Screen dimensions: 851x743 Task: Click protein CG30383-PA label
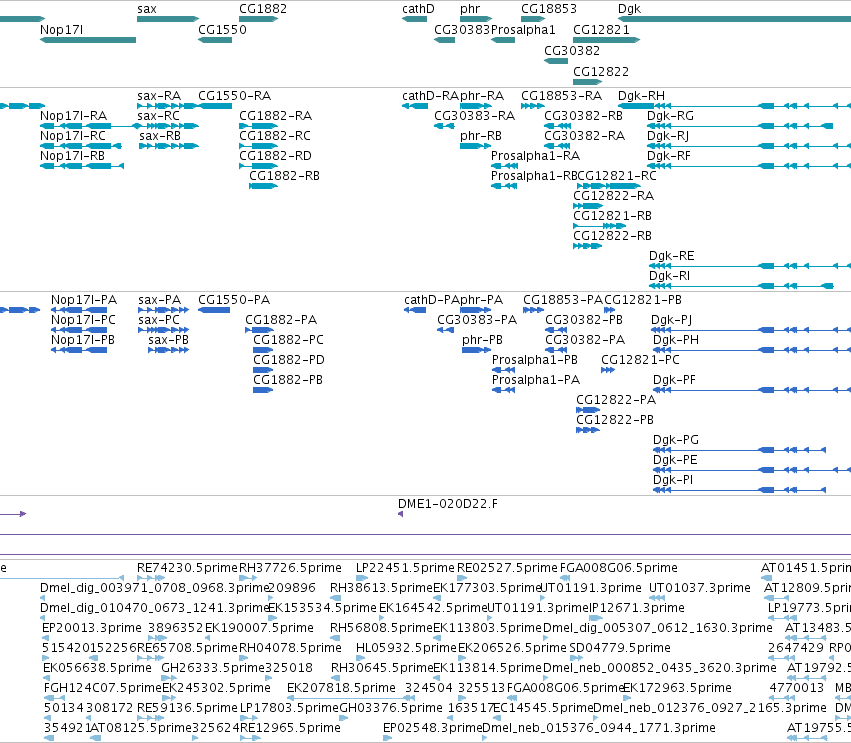tap(477, 320)
